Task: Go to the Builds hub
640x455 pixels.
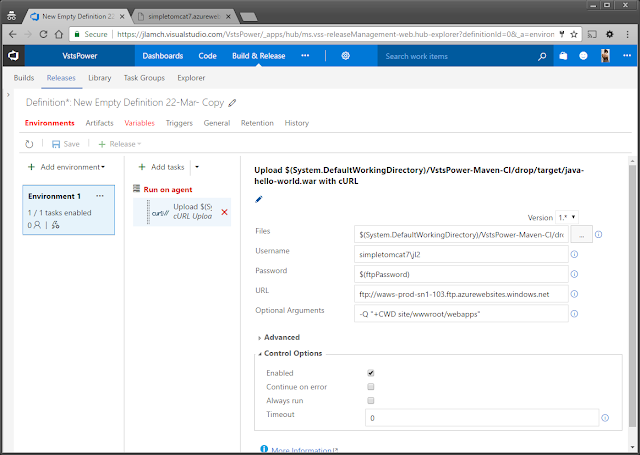Action: tap(24, 78)
